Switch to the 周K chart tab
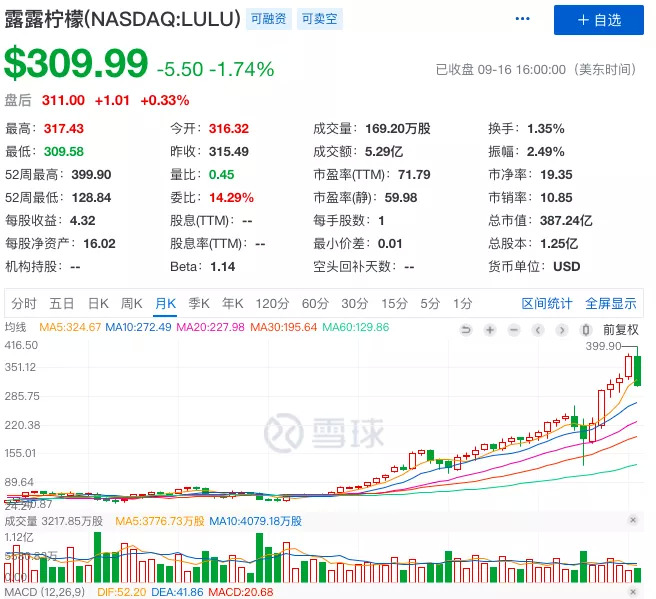The width and height of the screenshot is (656, 599). tap(131, 303)
